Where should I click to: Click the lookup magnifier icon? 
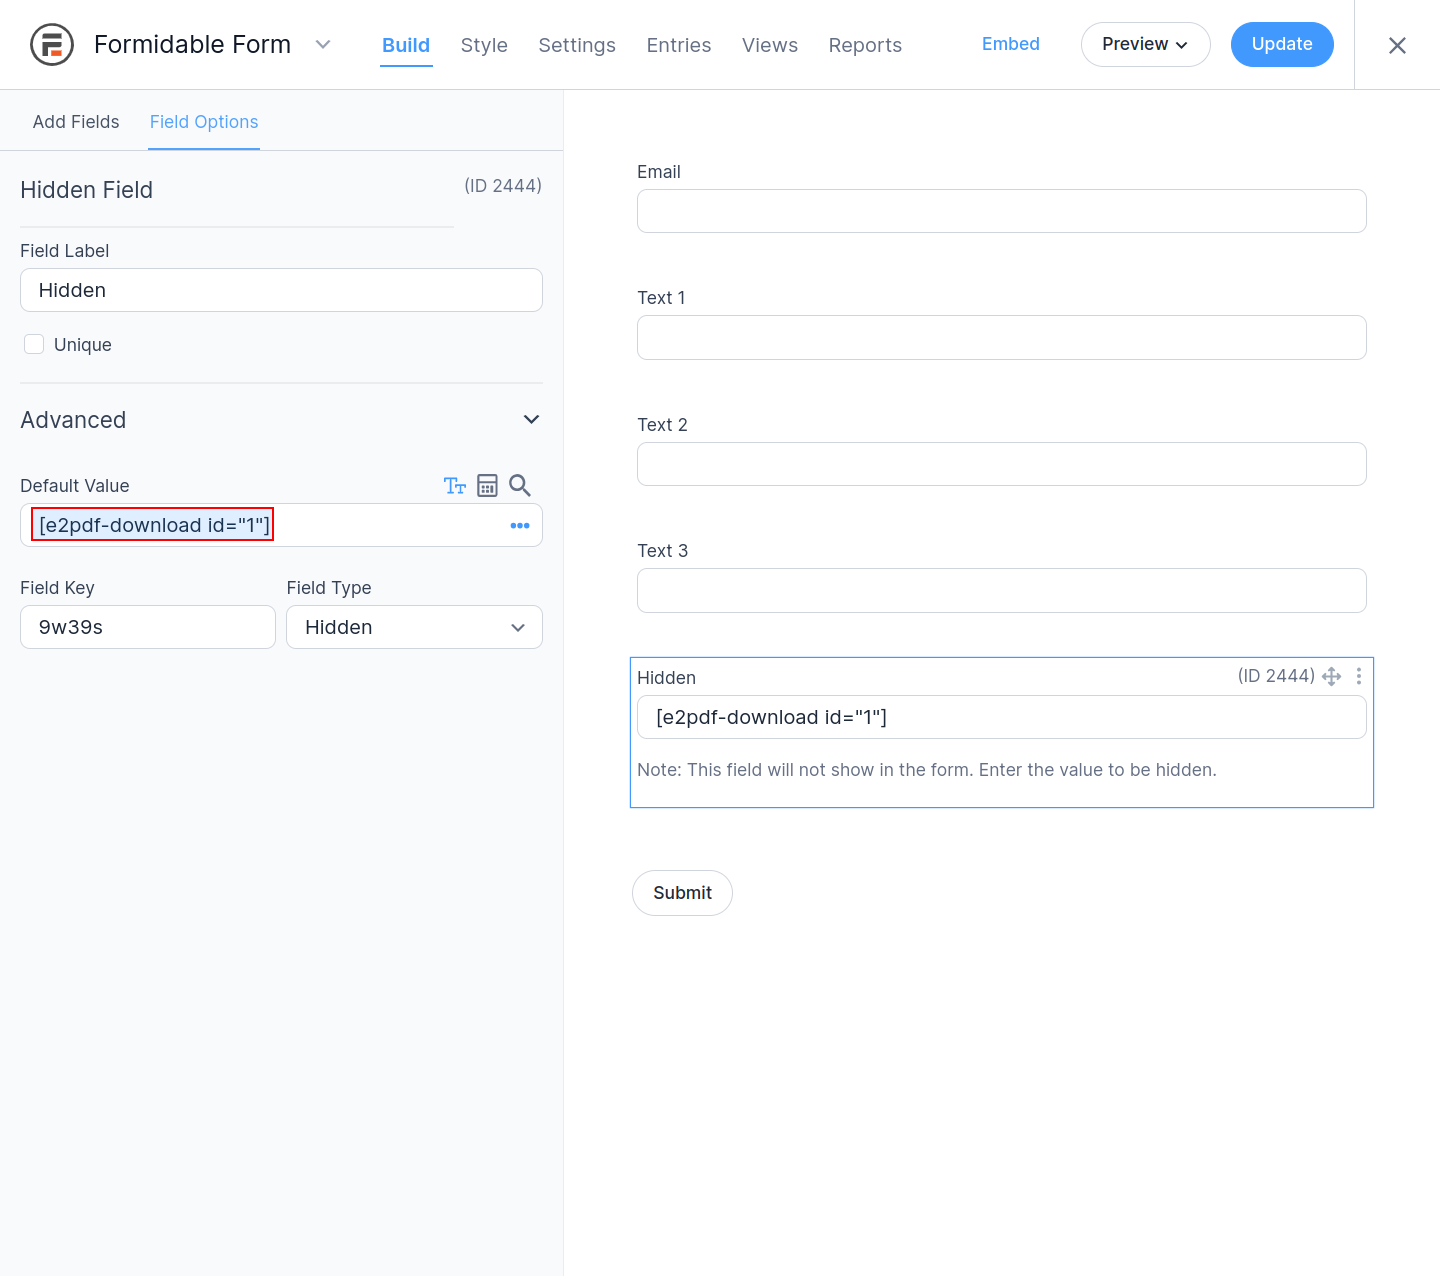(520, 486)
